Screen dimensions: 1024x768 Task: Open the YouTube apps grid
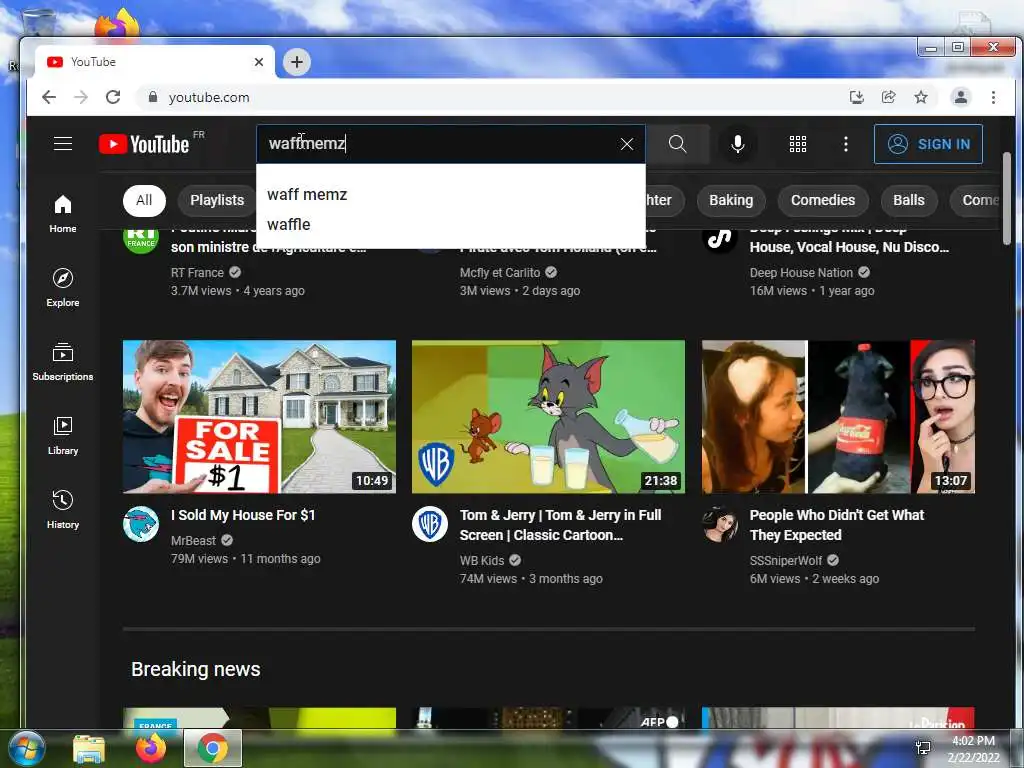pos(797,144)
